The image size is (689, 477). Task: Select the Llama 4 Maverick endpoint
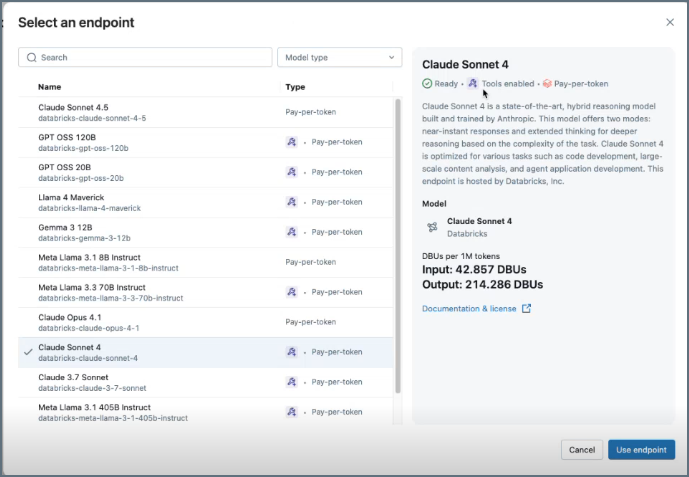(x=206, y=202)
